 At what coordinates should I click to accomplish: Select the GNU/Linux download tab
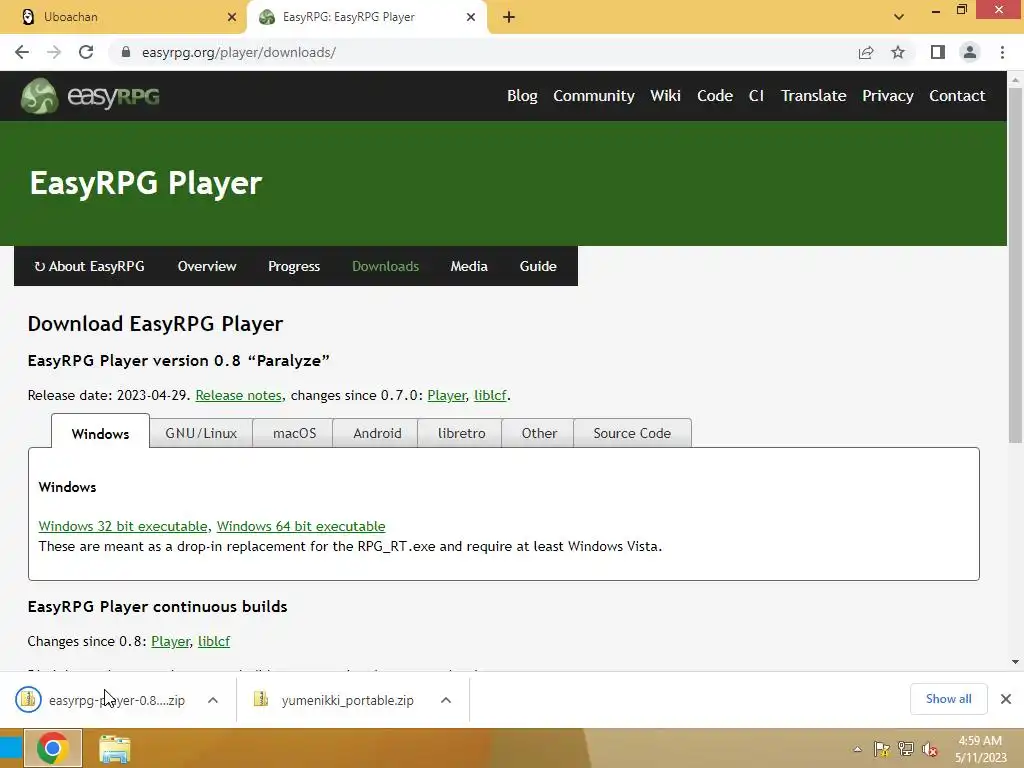pos(201,434)
